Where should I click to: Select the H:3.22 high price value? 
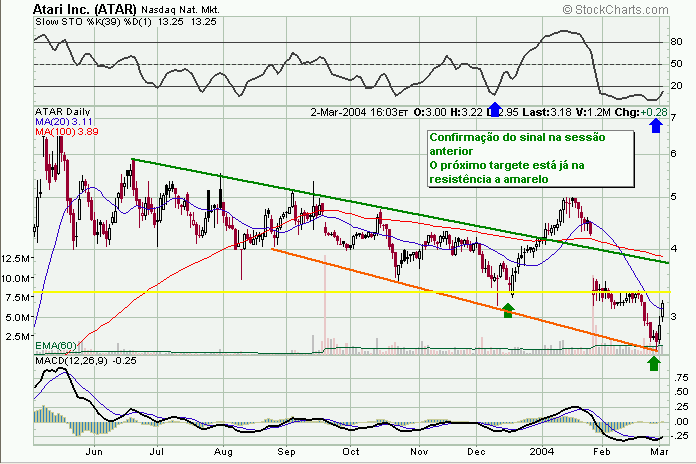click(466, 112)
